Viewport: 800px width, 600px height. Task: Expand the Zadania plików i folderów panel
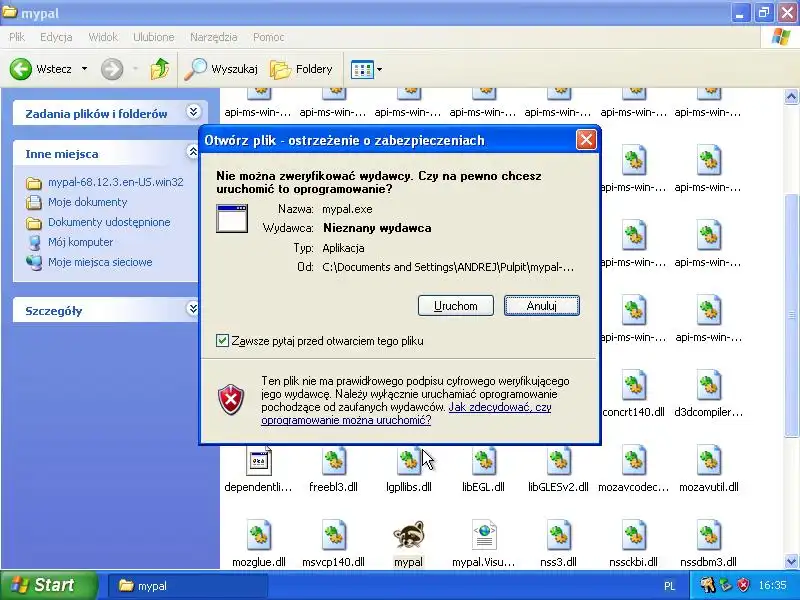[193, 112]
